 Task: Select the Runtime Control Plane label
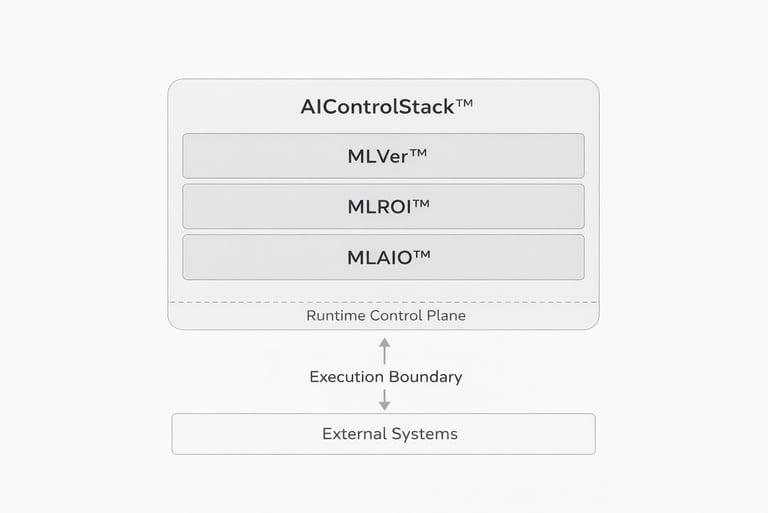(x=385, y=315)
